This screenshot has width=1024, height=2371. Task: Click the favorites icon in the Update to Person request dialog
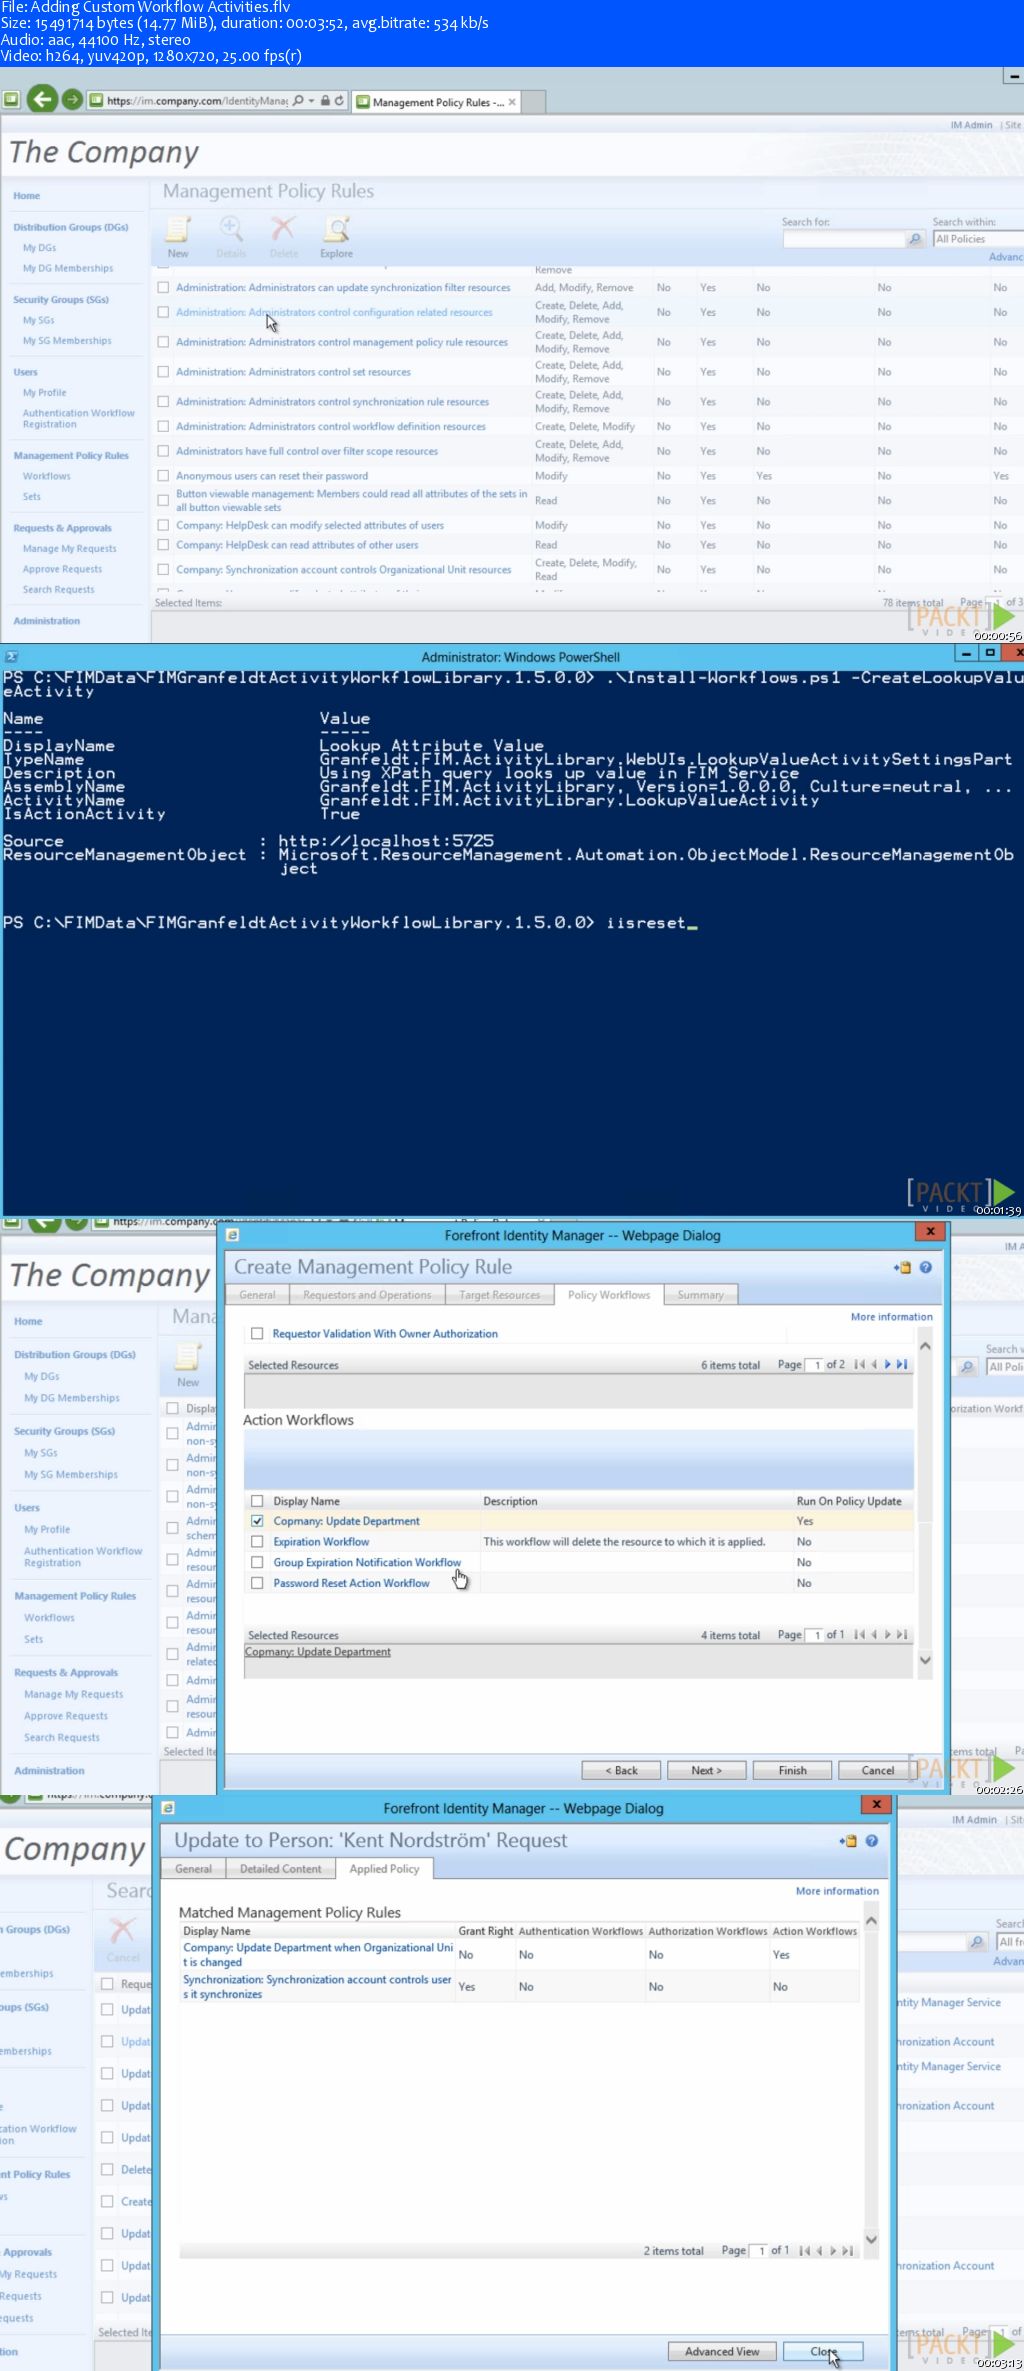click(x=849, y=1840)
